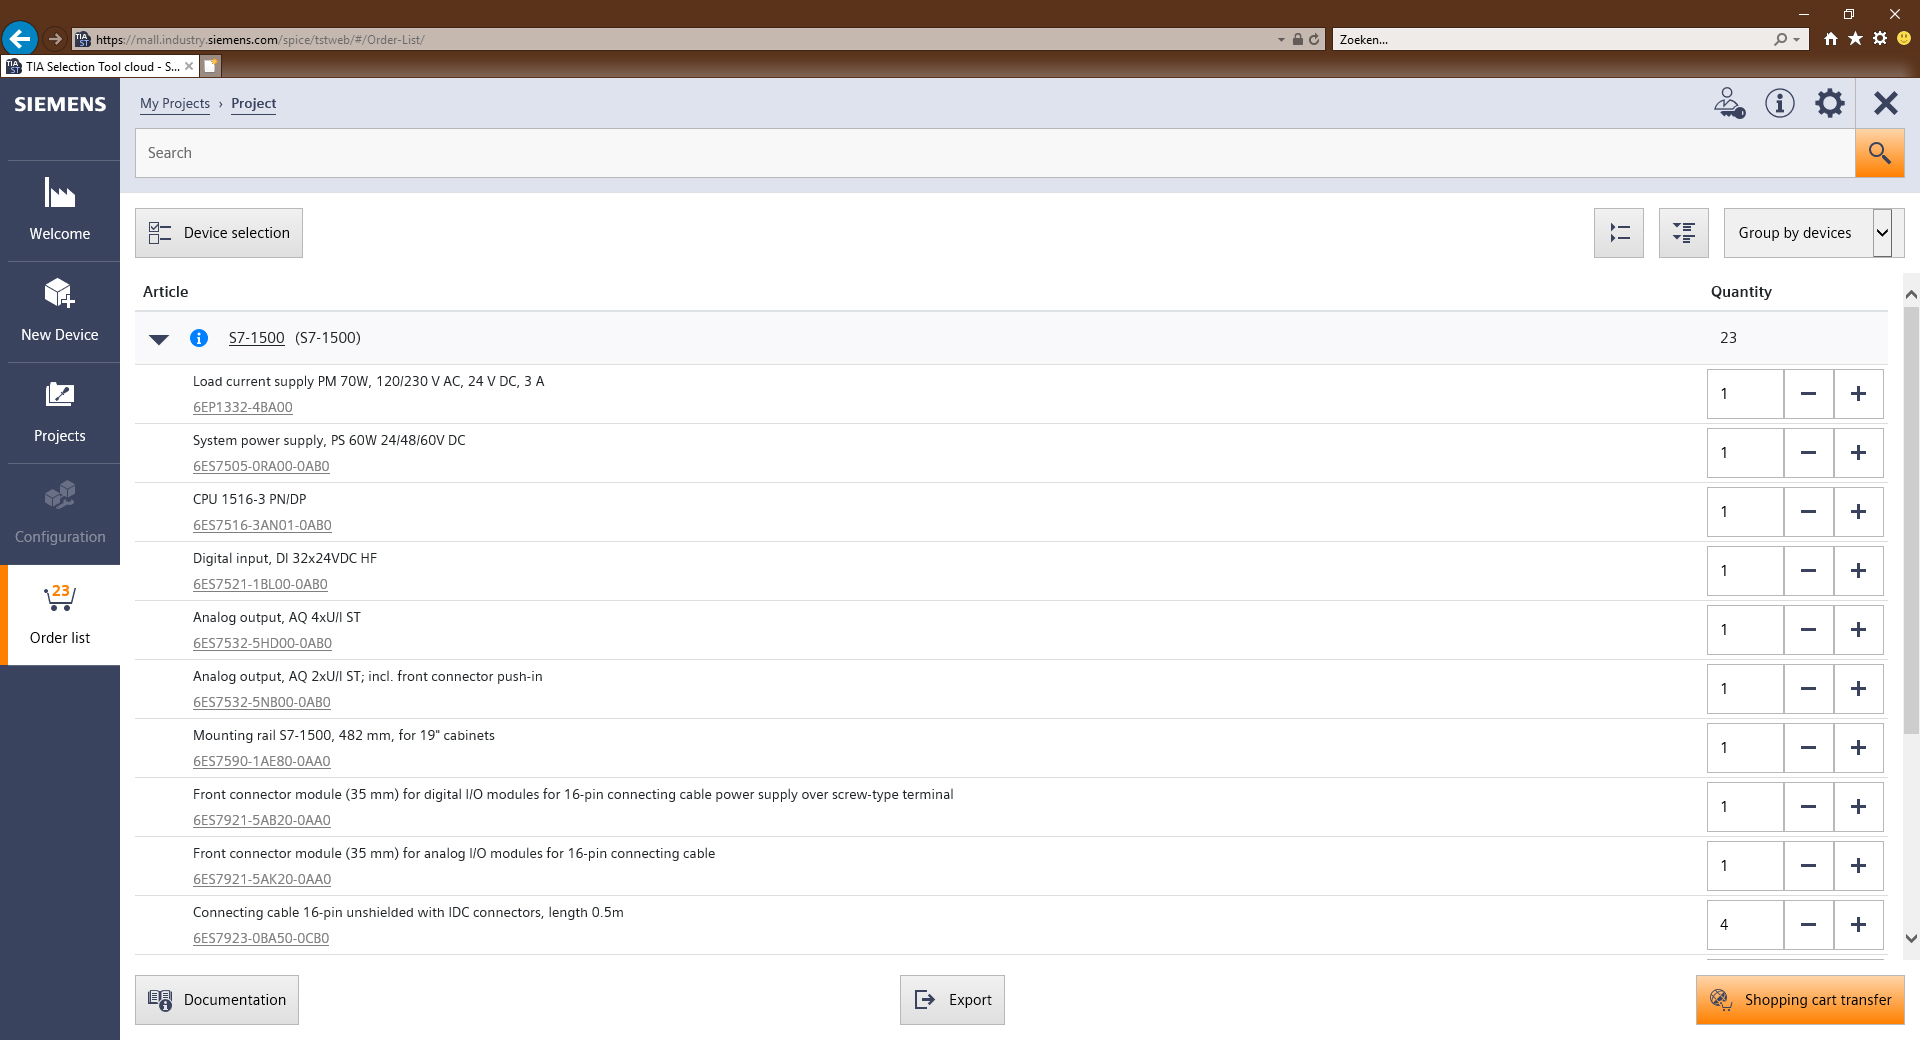Edit quantity field for Connecting cable 16-pin

click(x=1745, y=925)
